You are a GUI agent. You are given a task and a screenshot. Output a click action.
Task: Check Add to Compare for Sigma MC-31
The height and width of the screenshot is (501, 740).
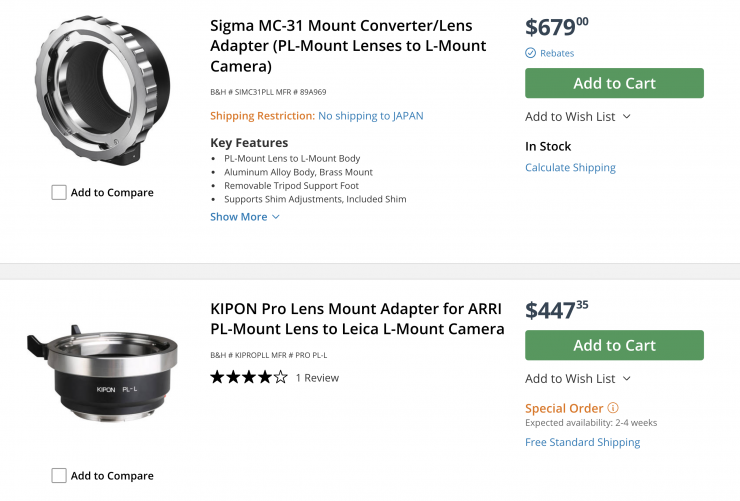59,192
